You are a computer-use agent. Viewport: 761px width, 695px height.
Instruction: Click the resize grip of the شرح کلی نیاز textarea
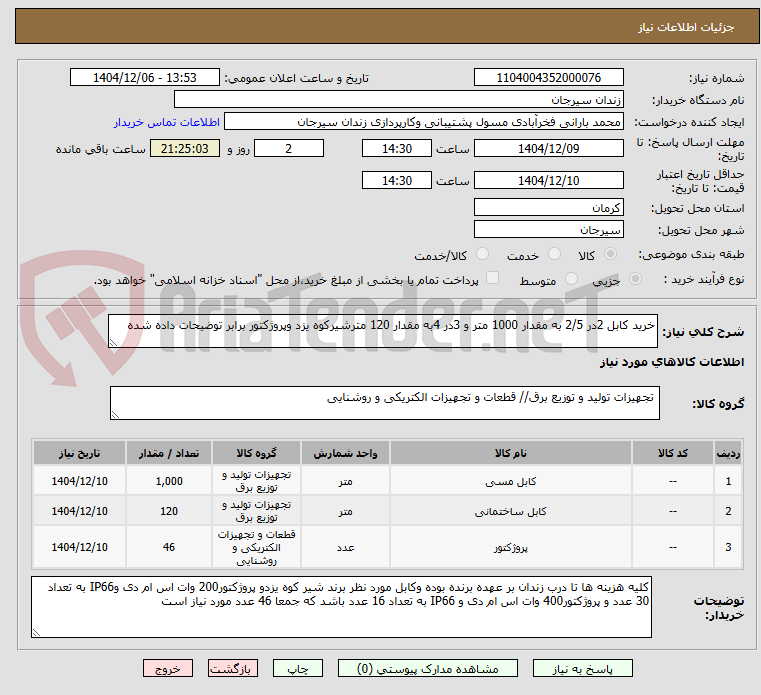pyautogui.click(x=114, y=343)
